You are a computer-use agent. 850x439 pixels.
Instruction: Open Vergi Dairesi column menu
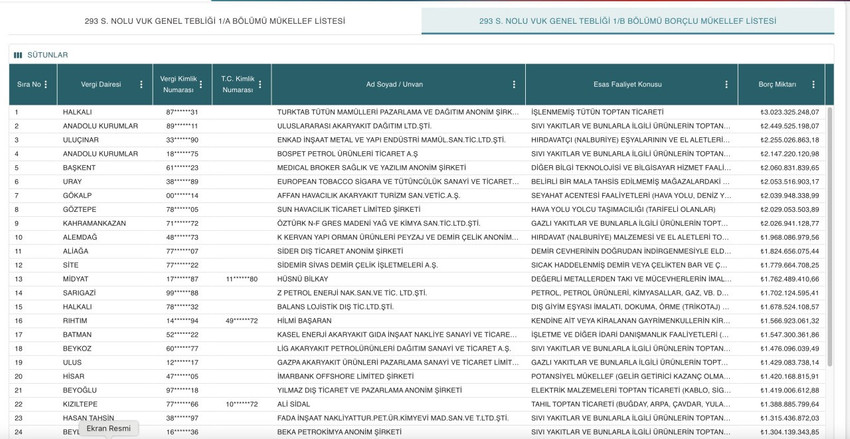[x=141, y=85]
